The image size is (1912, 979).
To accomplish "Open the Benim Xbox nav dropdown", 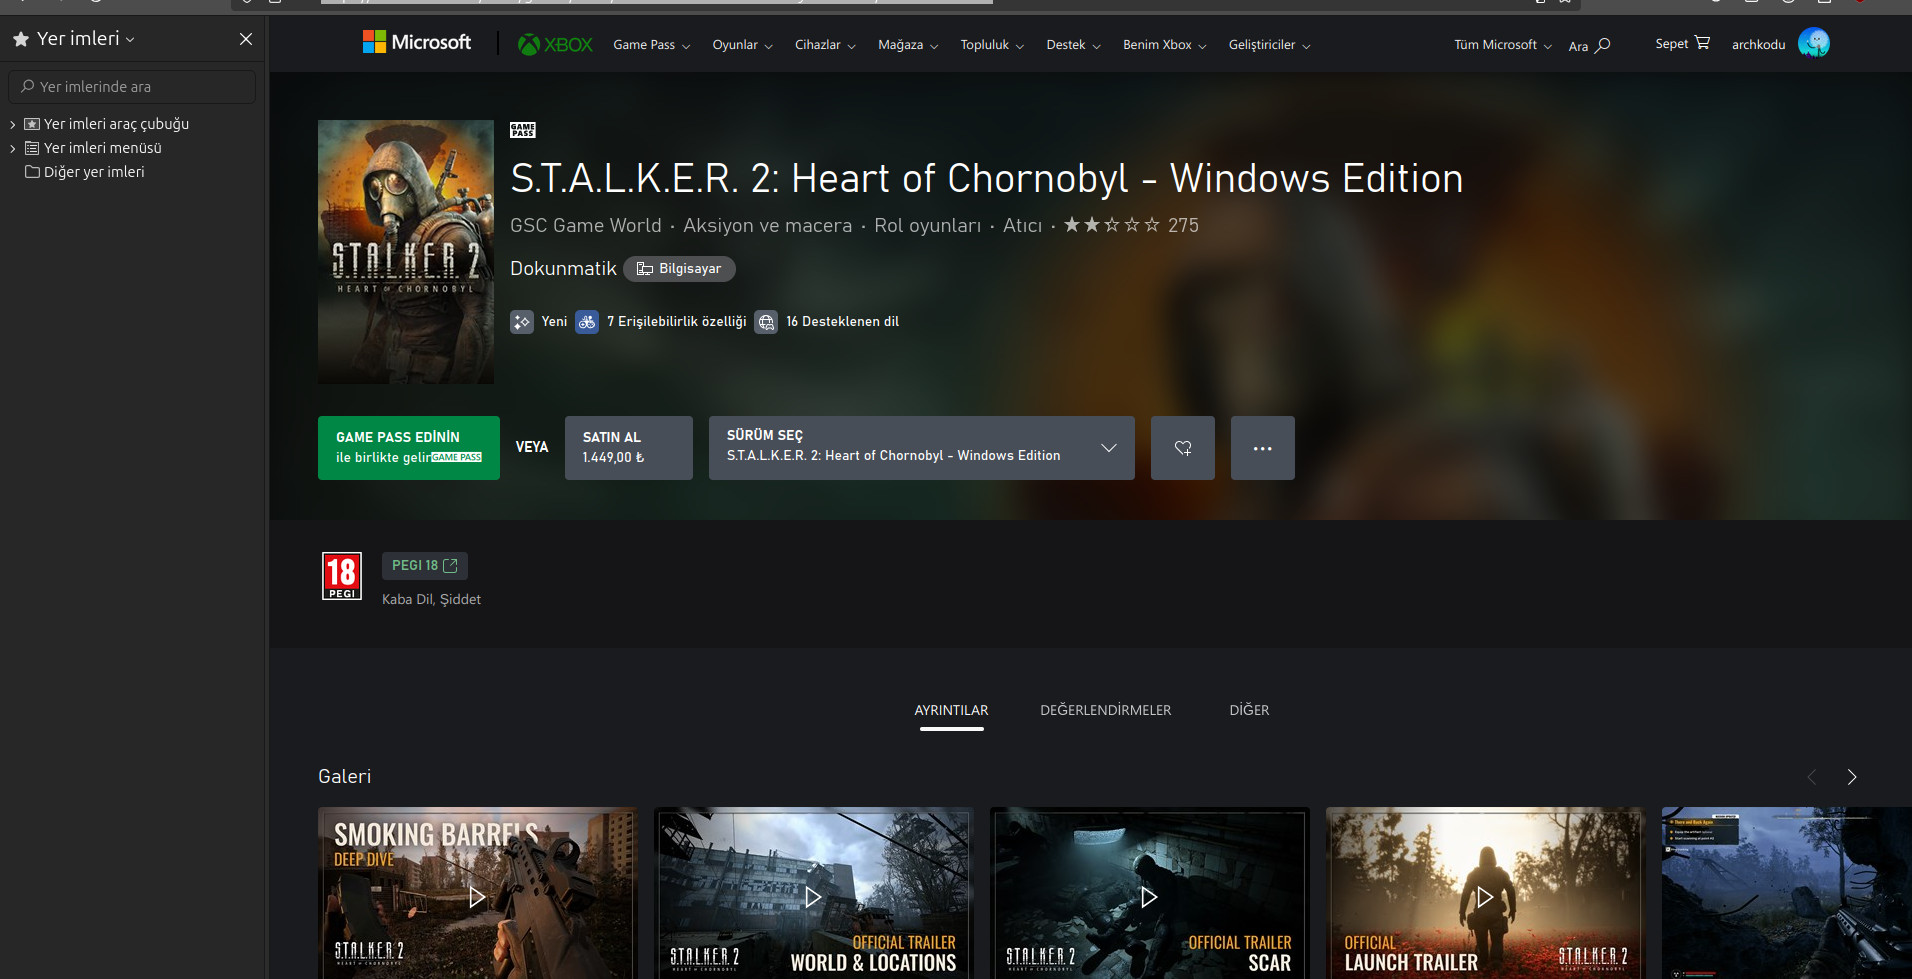I will pos(1164,45).
